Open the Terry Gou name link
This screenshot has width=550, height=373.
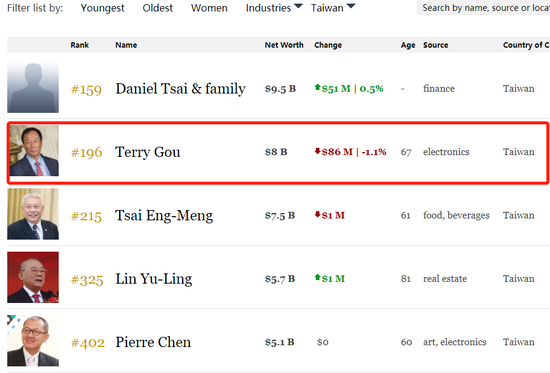148,152
